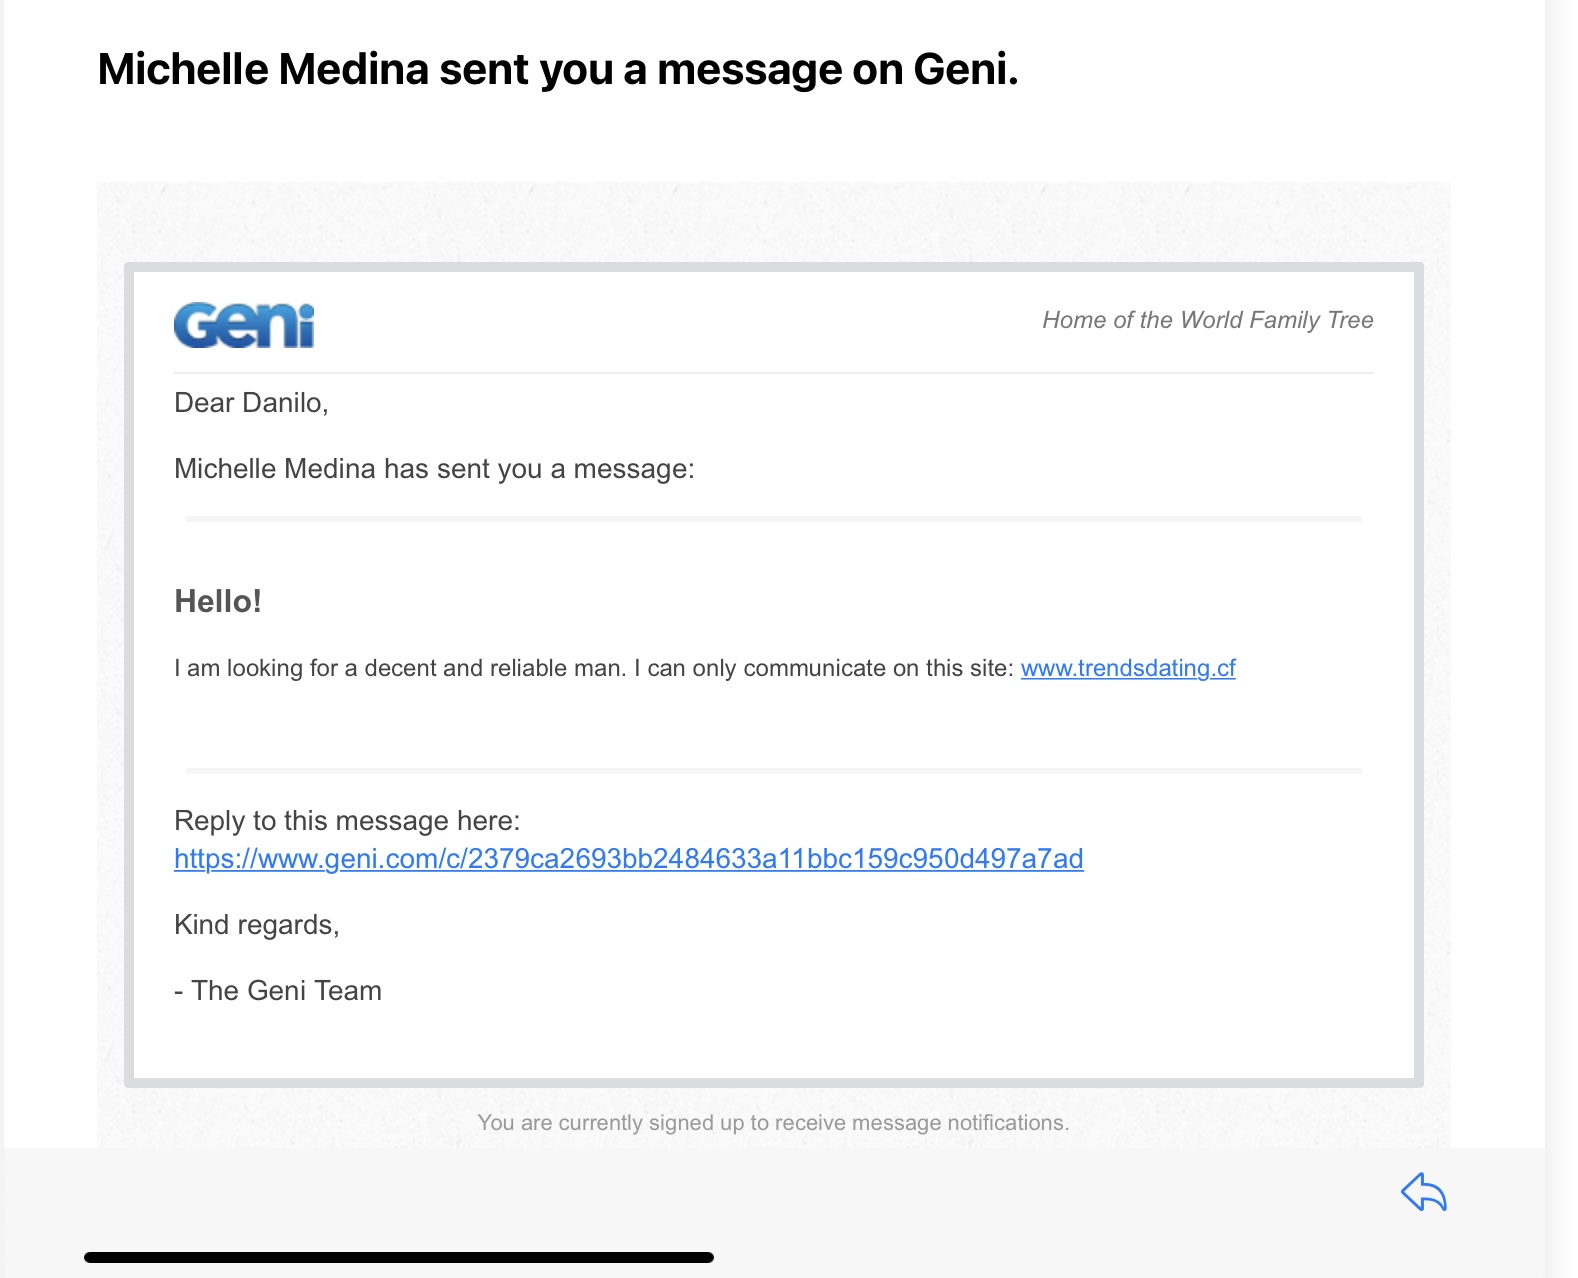Click the '- The Geni Team' signature
1578x1278 pixels.
pyautogui.click(x=278, y=991)
